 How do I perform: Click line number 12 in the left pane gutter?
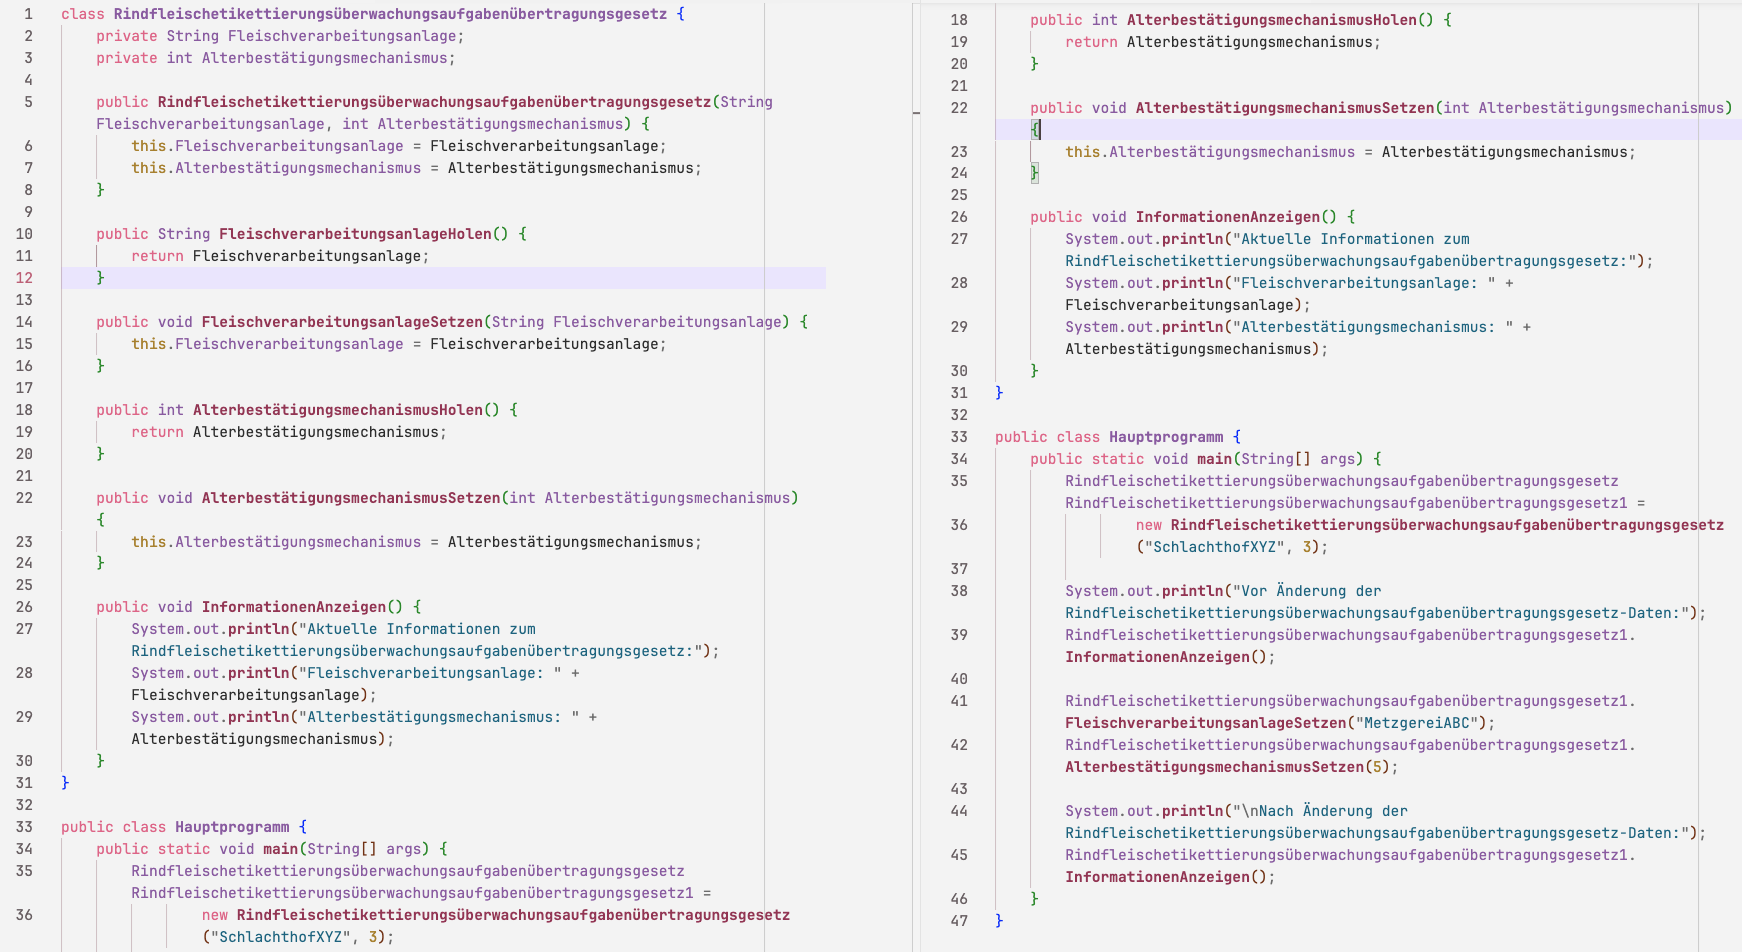24,278
